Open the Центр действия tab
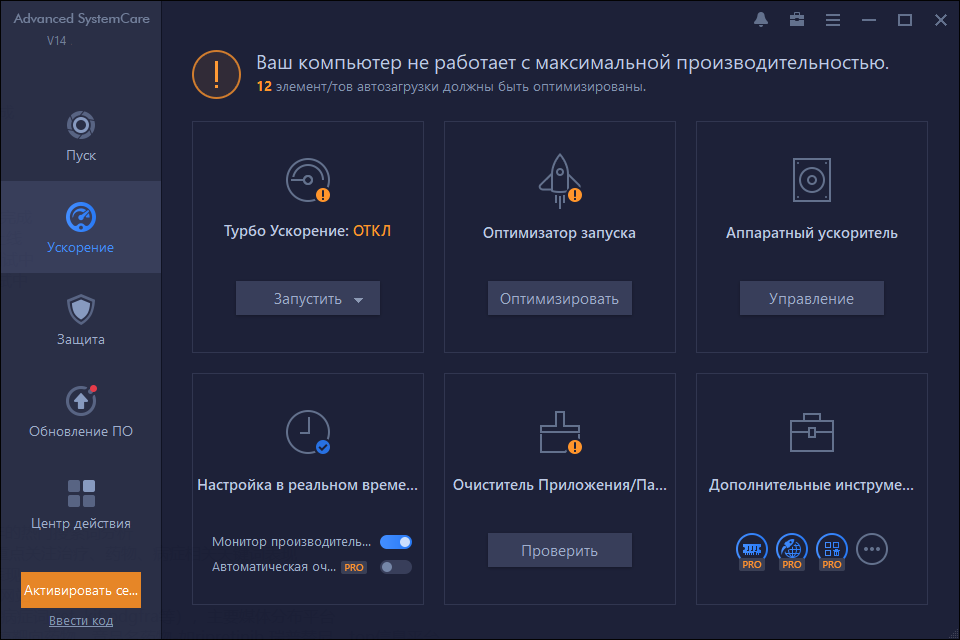Screen dimensions: 960x640 [81, 503]
